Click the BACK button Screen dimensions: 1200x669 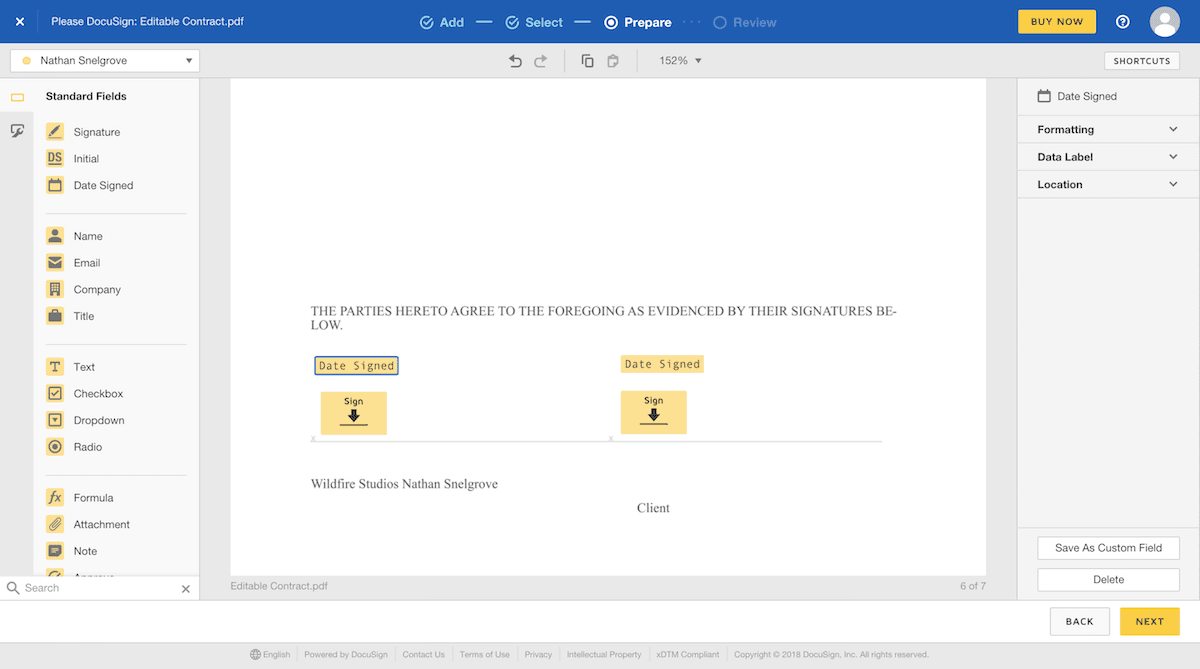click(x=1080, y=621)
